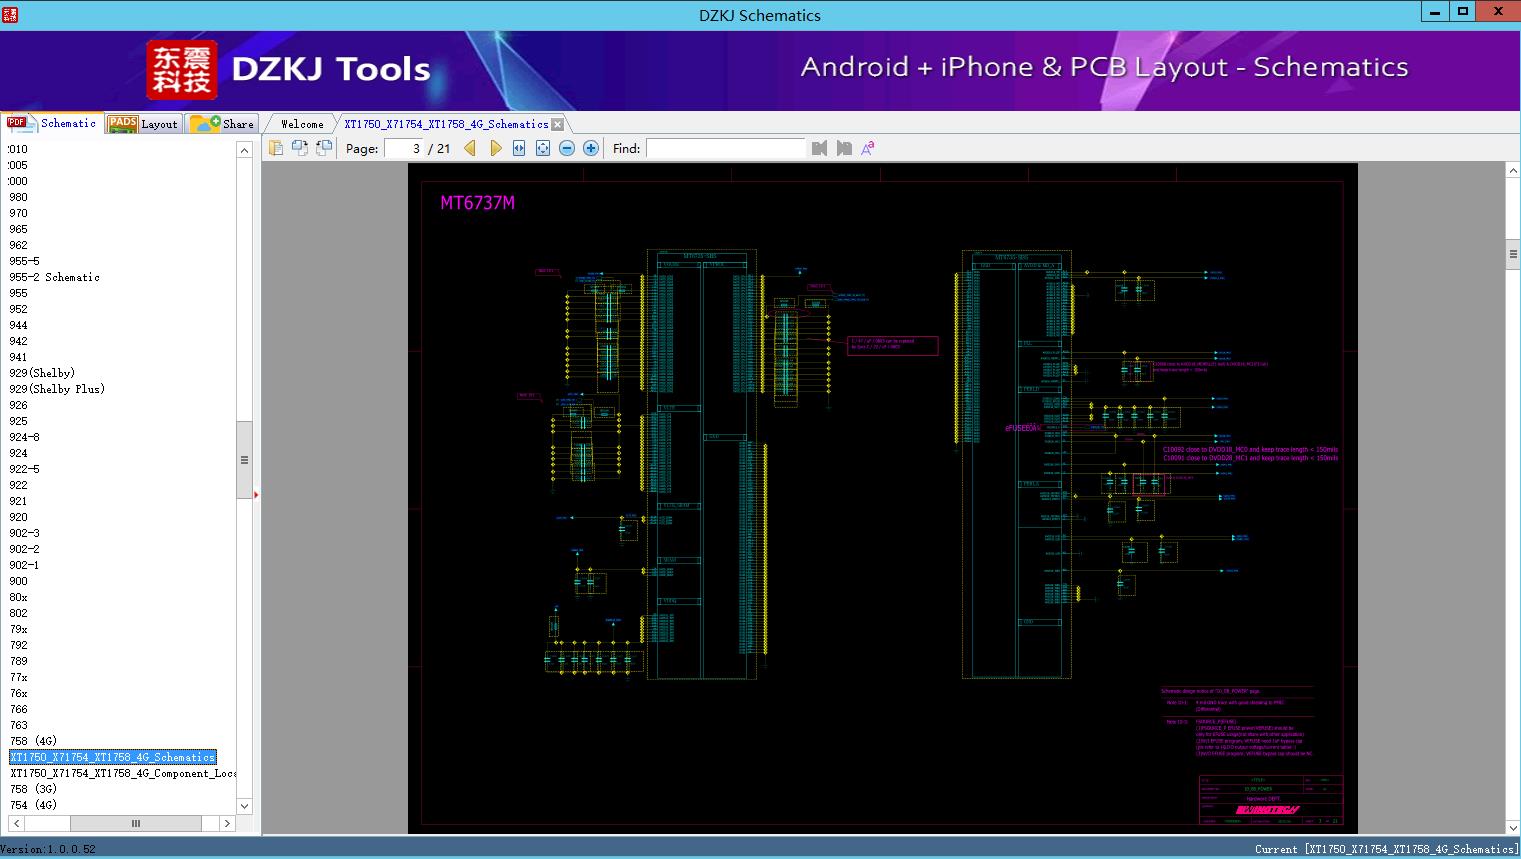The height and width of the screenshot is (859, 1521).
Task: Open the Share tab
Action: coord(223,124)
